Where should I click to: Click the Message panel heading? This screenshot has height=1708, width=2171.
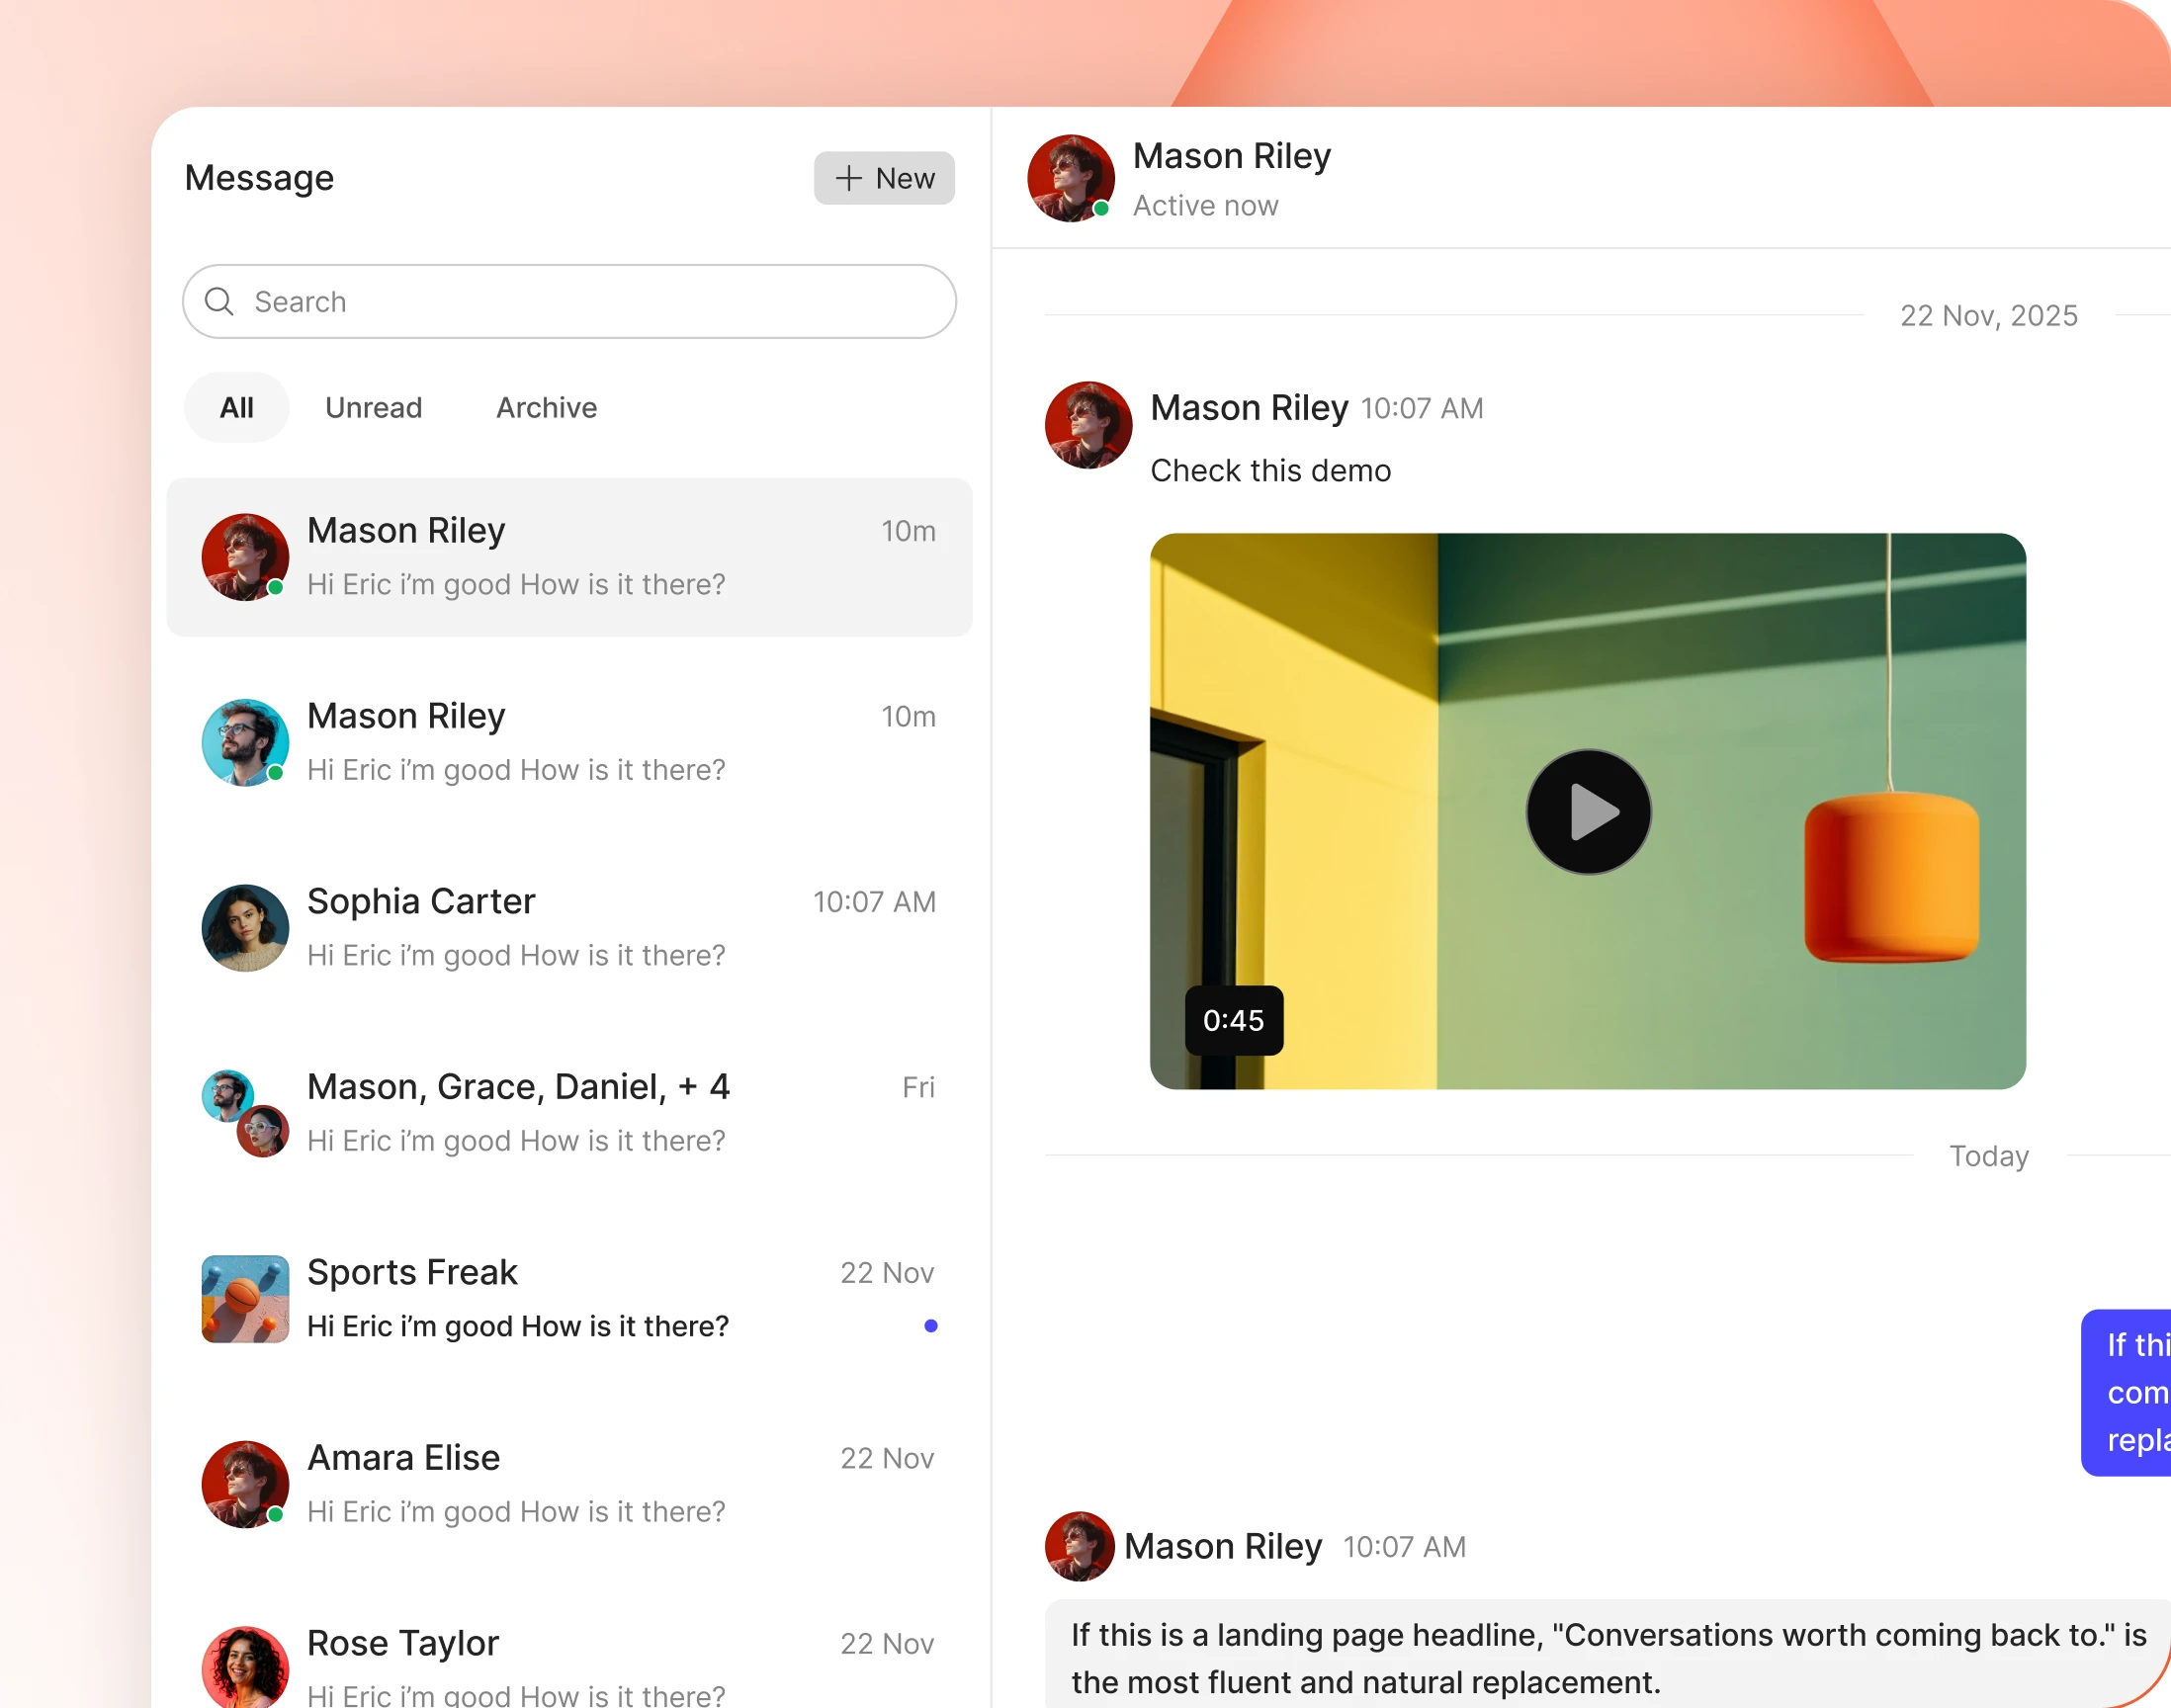pyautogui.click(x=259, y=178)
